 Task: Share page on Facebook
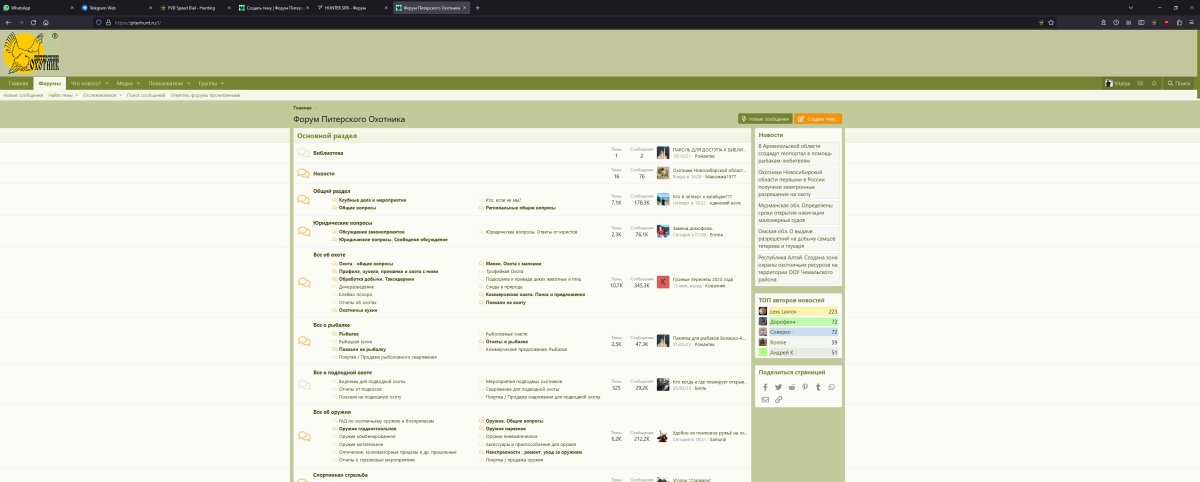766,387
